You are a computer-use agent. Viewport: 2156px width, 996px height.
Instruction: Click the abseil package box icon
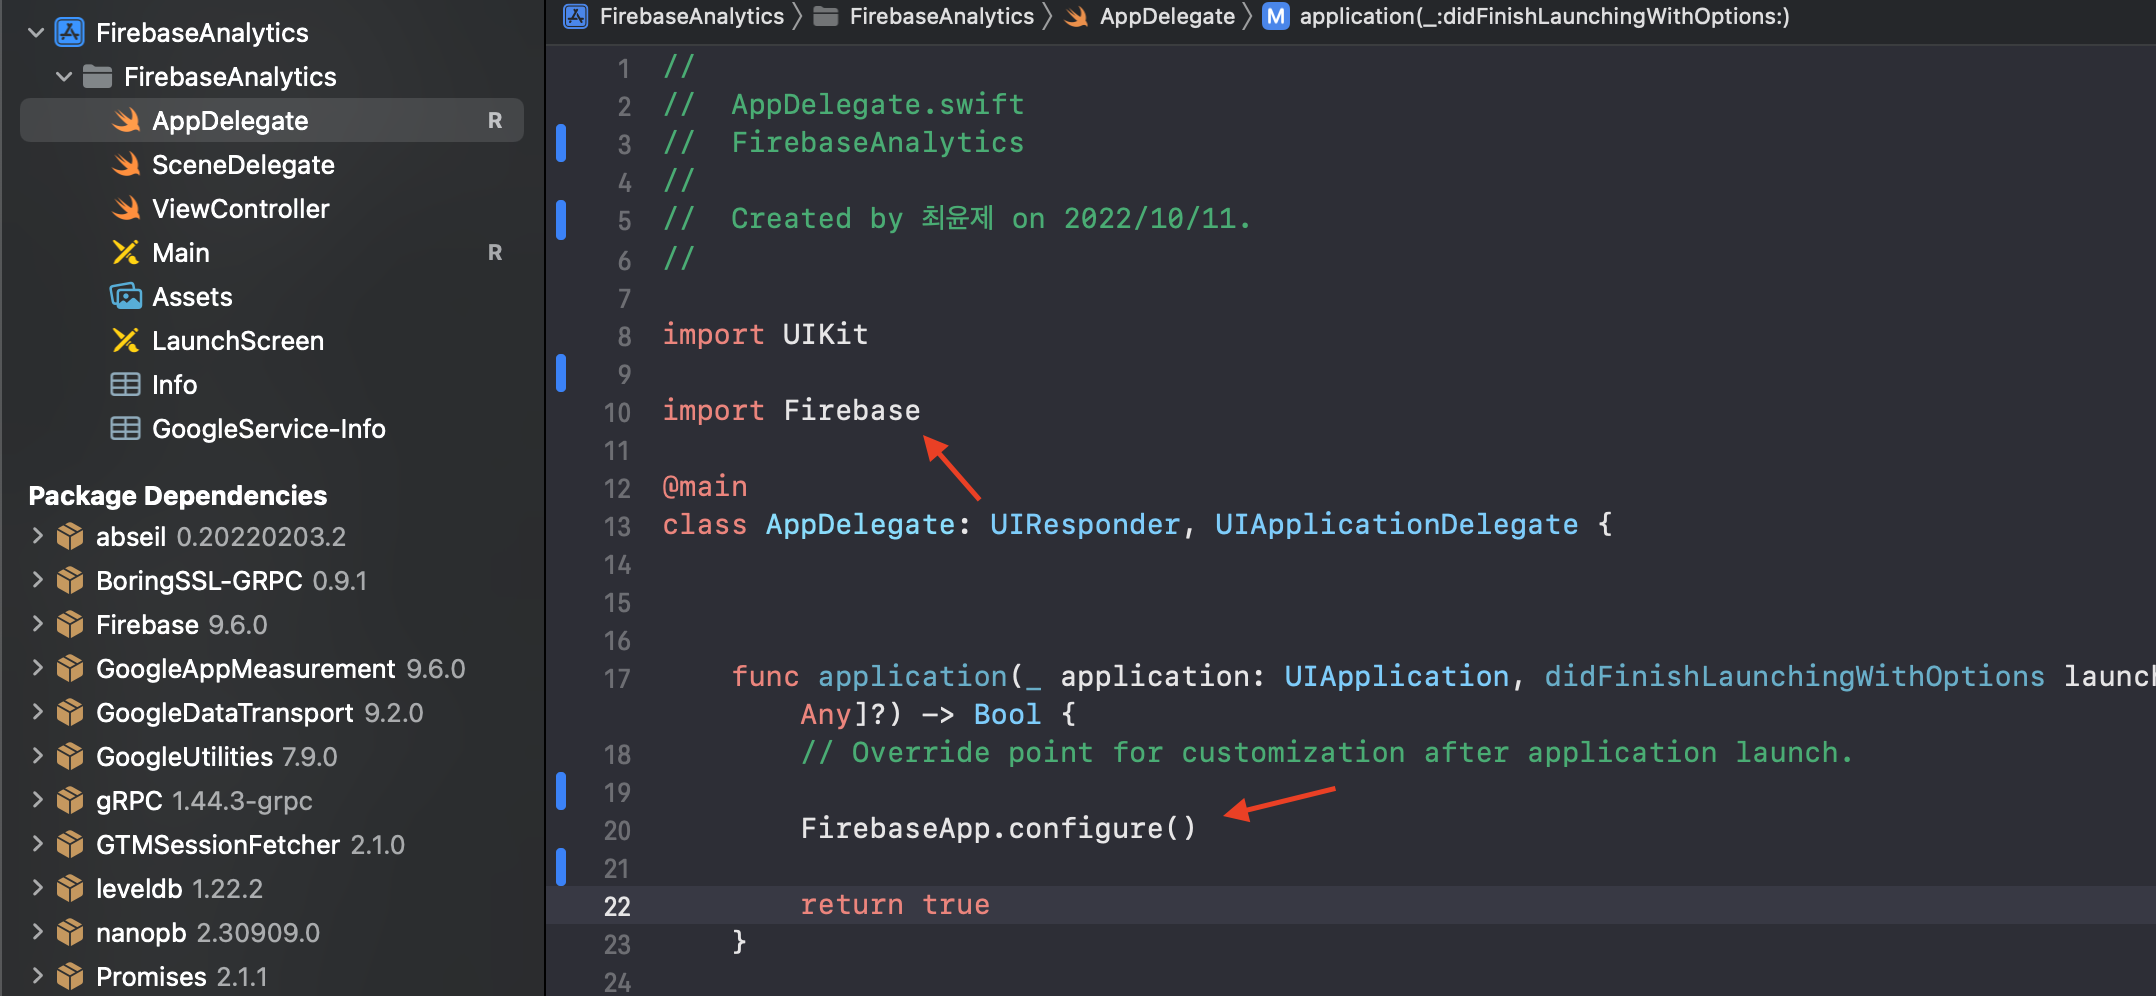[x=70, y=537]
